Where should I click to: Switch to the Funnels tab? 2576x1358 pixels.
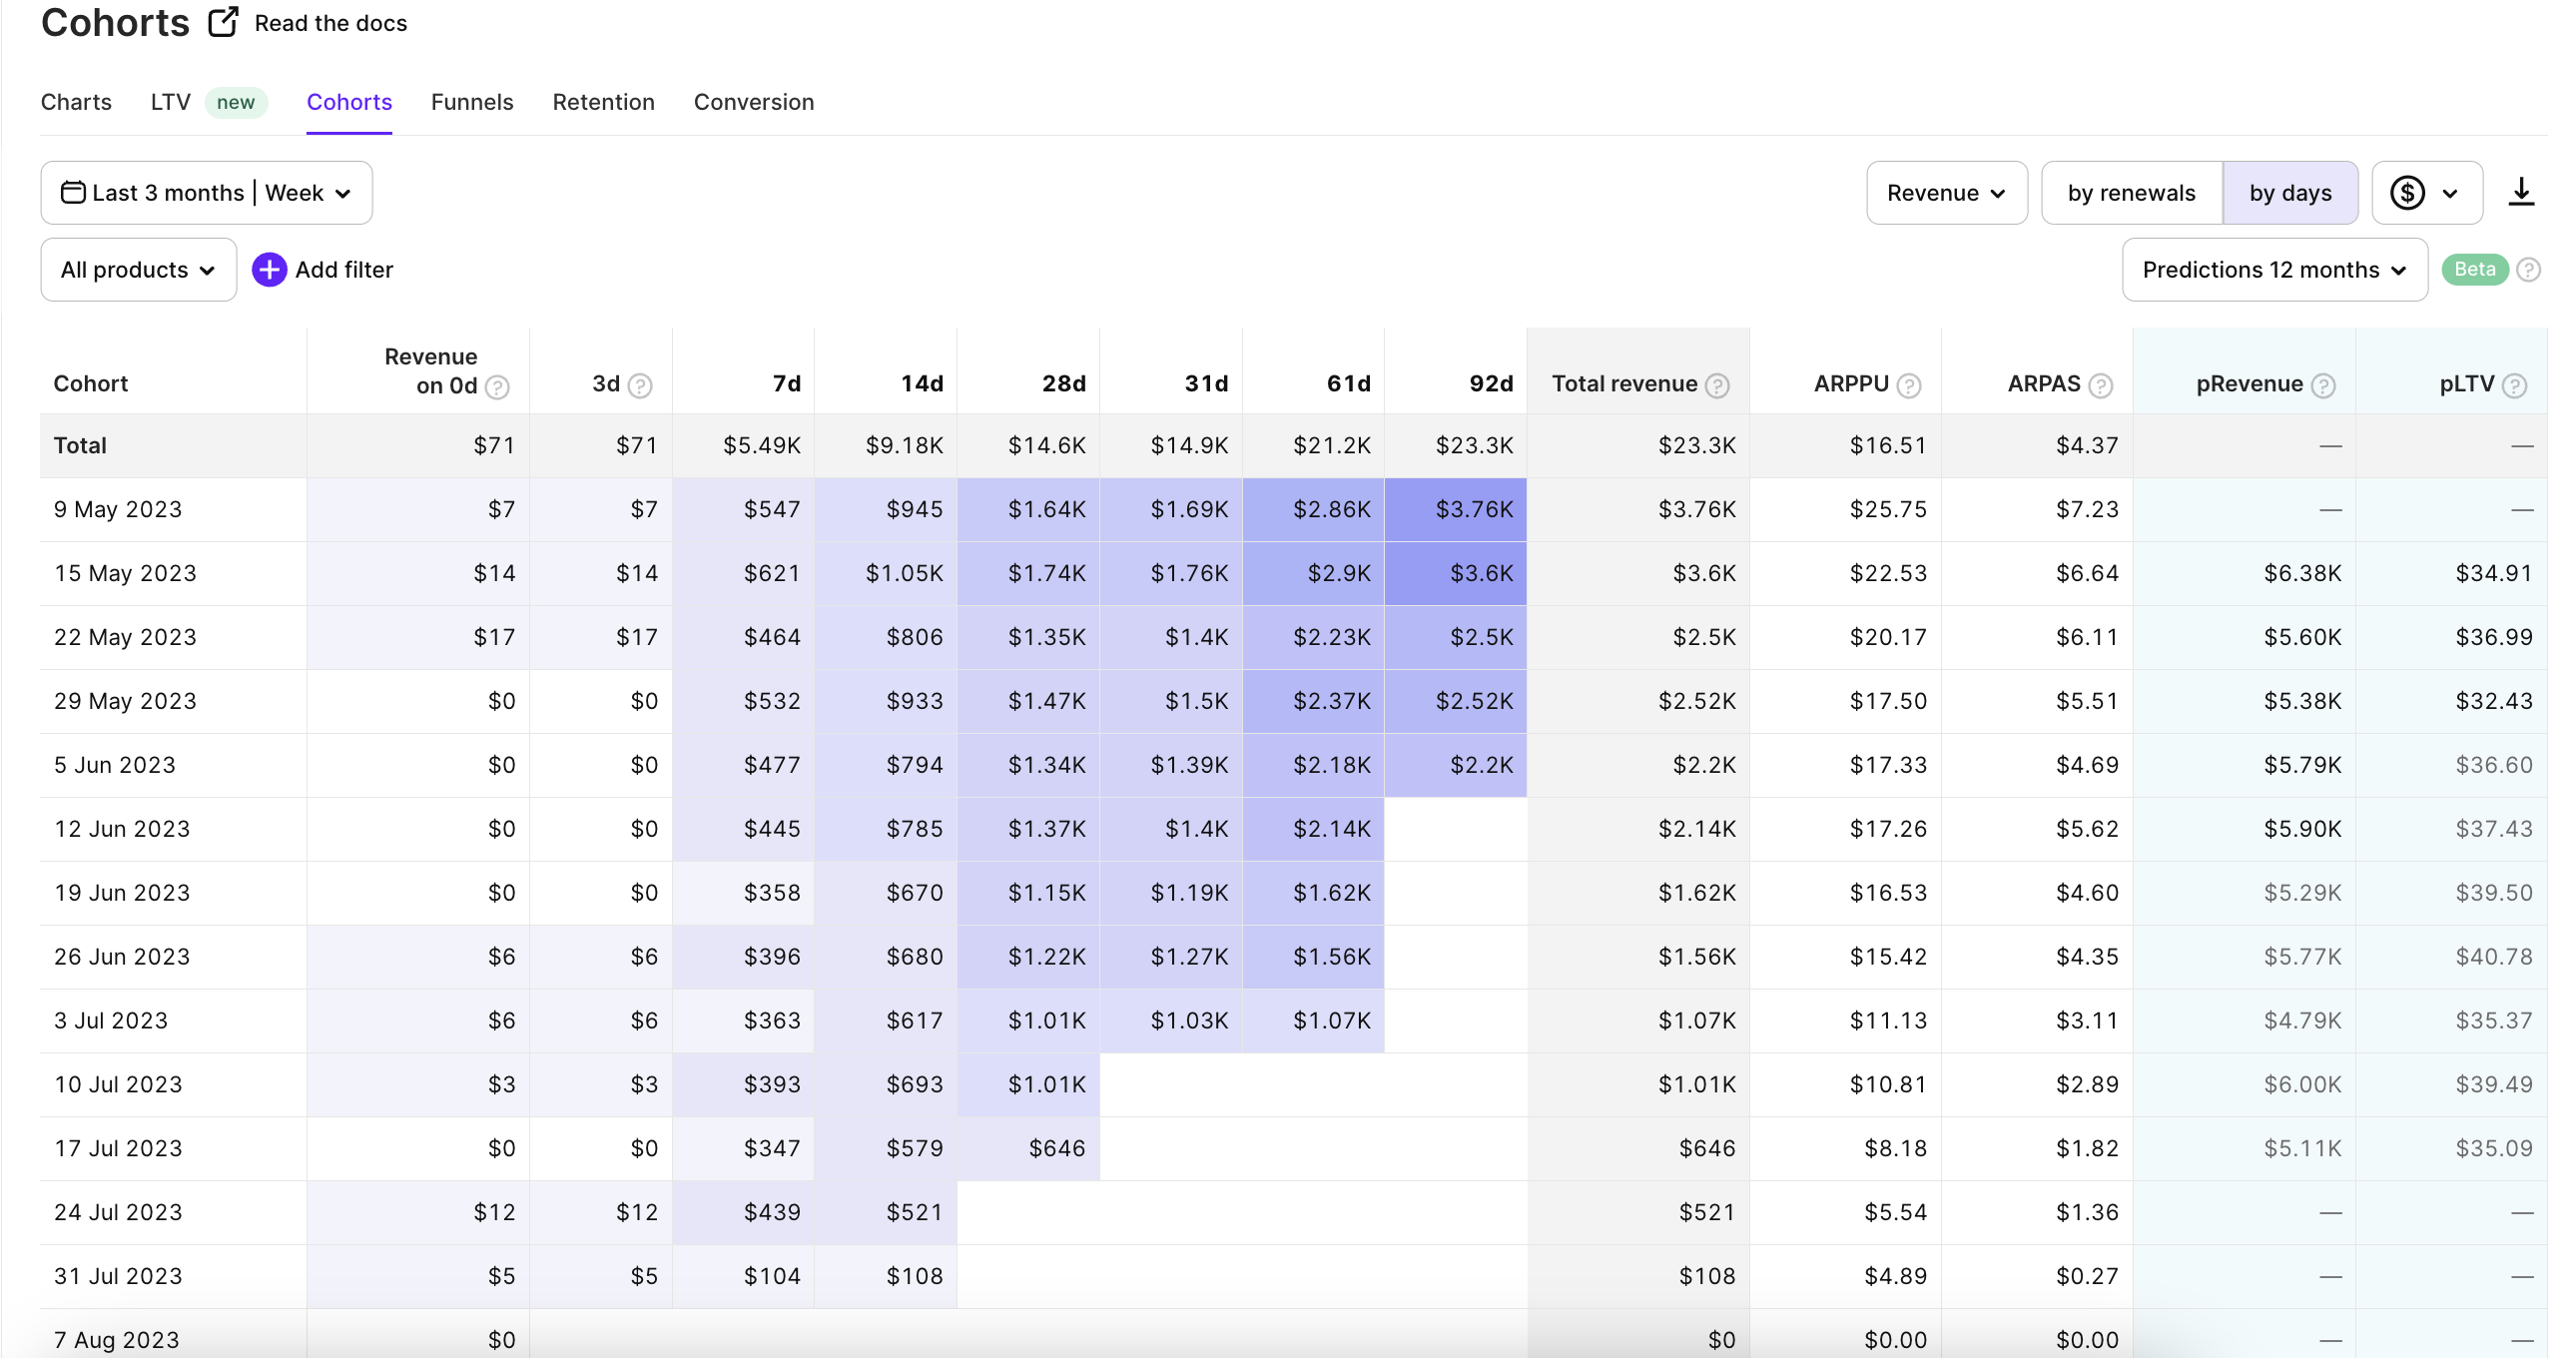click(472, 102)
